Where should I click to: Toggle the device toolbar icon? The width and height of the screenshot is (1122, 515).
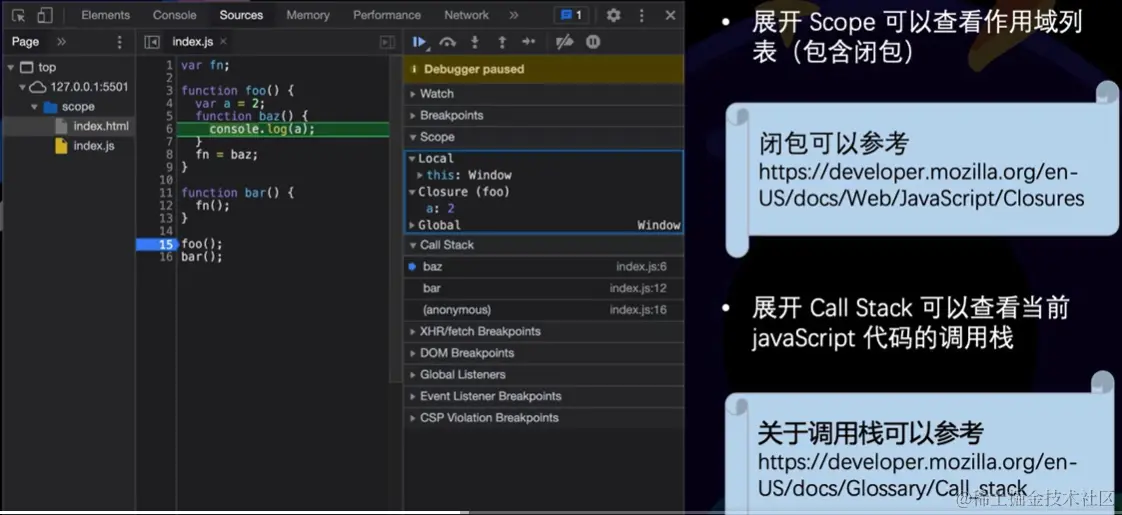(44, 15)
